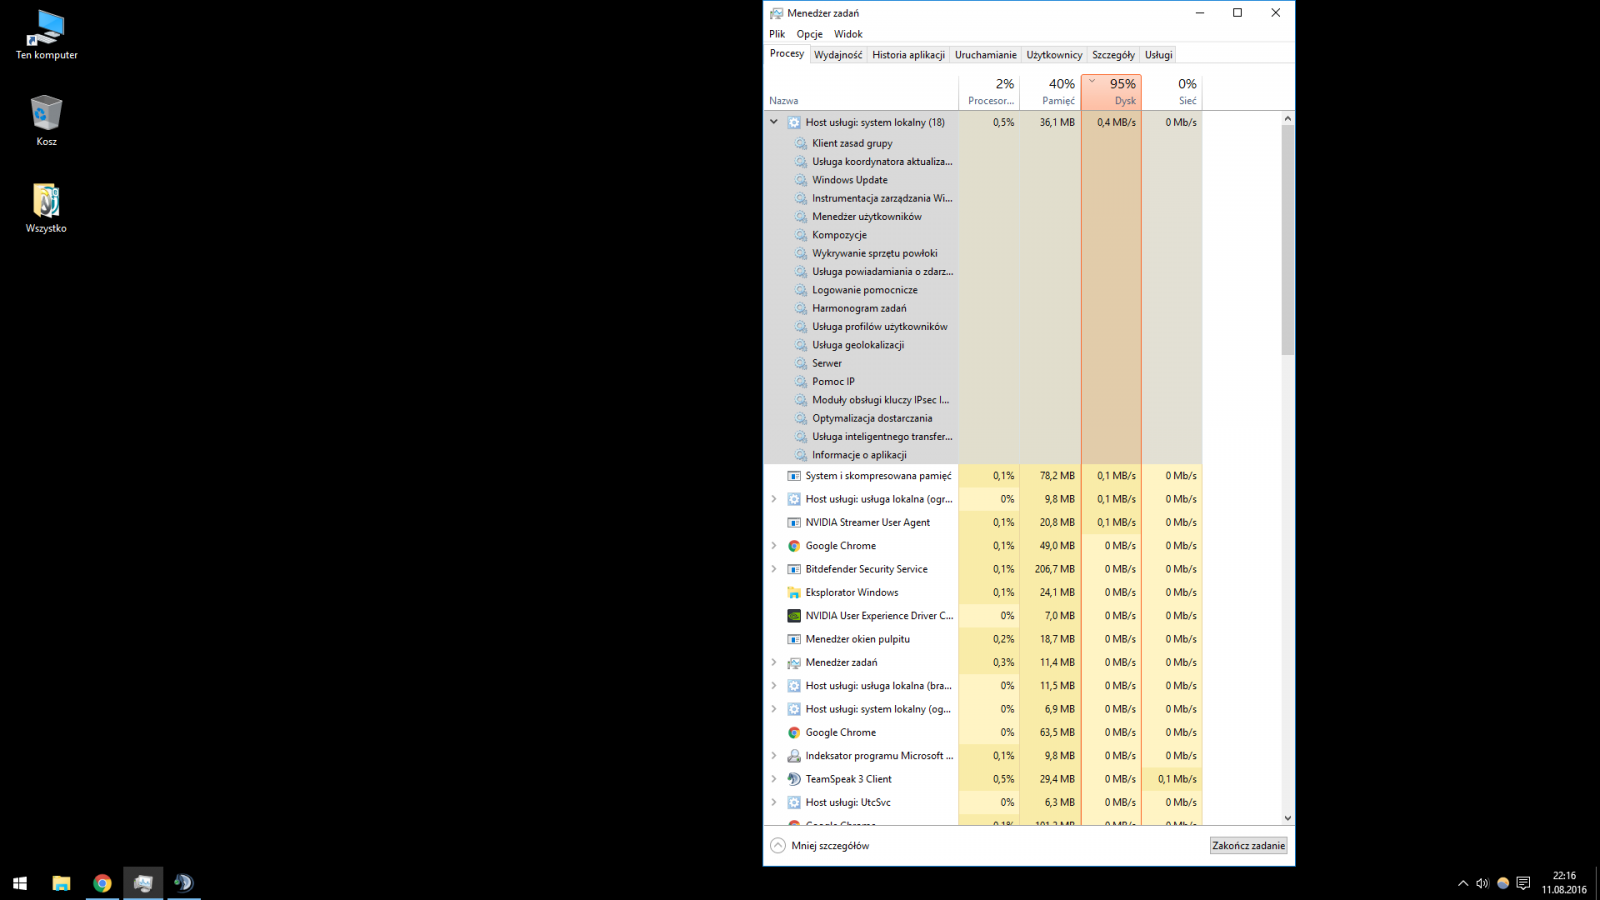The height and width of the screenshot is (900, 1600).
Task: Expand the first Google Chrome process group
Action: coord(773,546)
